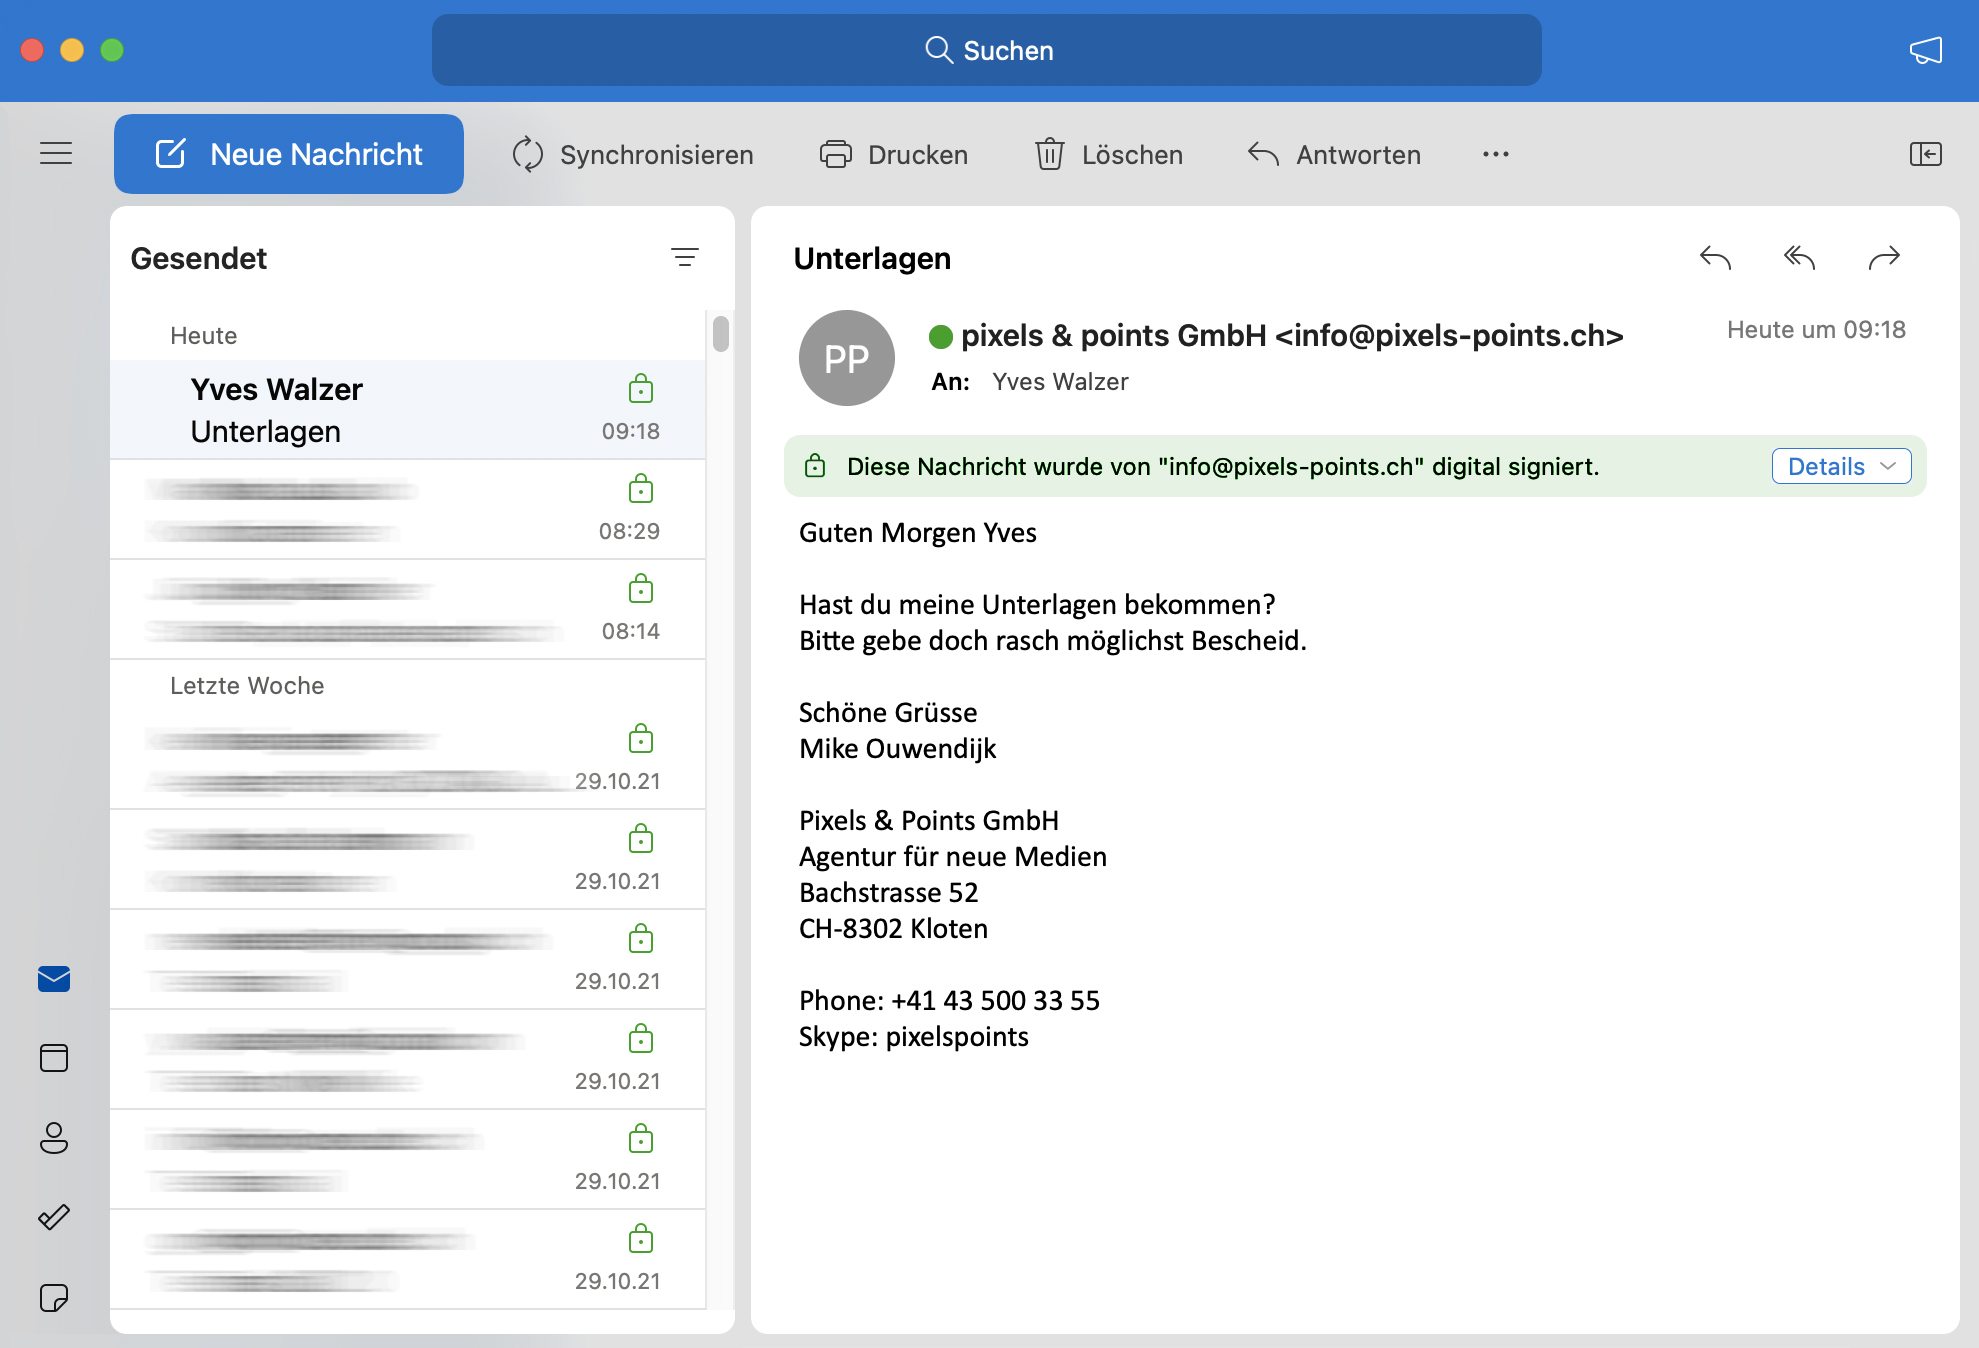Image resolution: width=1979 pixels, height=1348 pixels.
Task: Open the Gesendet filter options
Action: (x=685, y=258)
